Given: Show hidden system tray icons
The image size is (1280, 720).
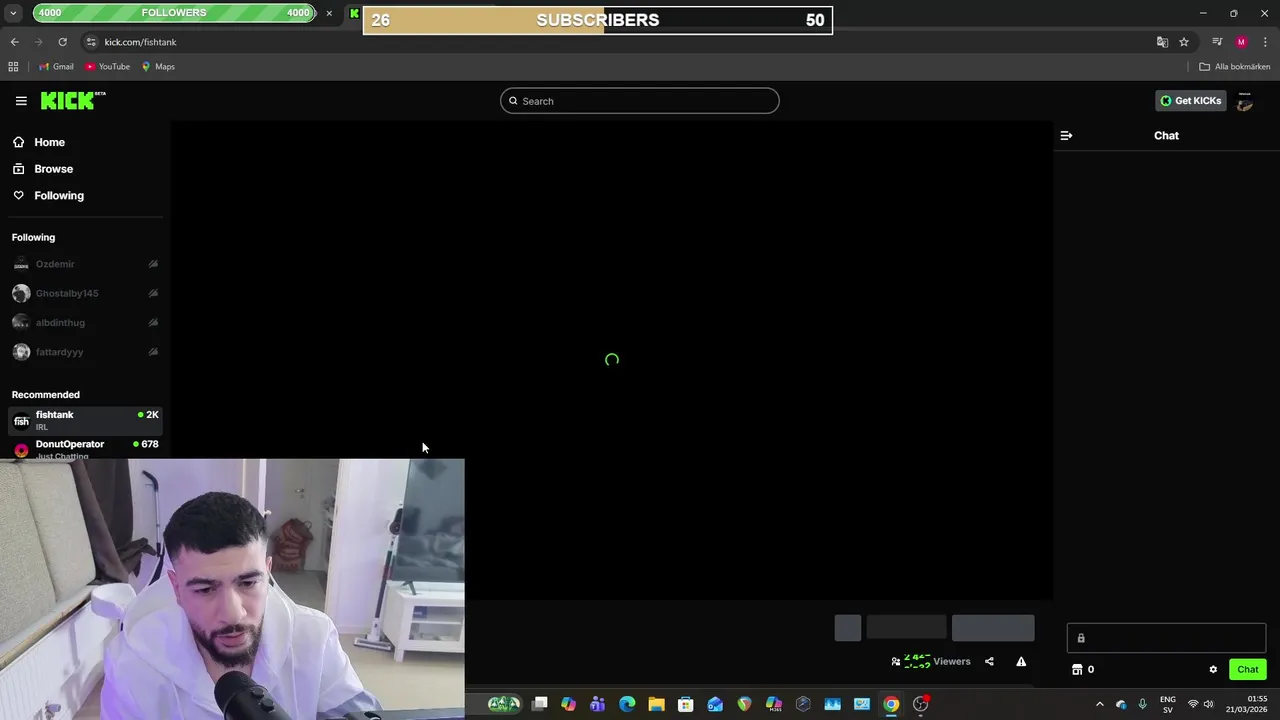Looking at the screenshot, I should click(1099, 704).
